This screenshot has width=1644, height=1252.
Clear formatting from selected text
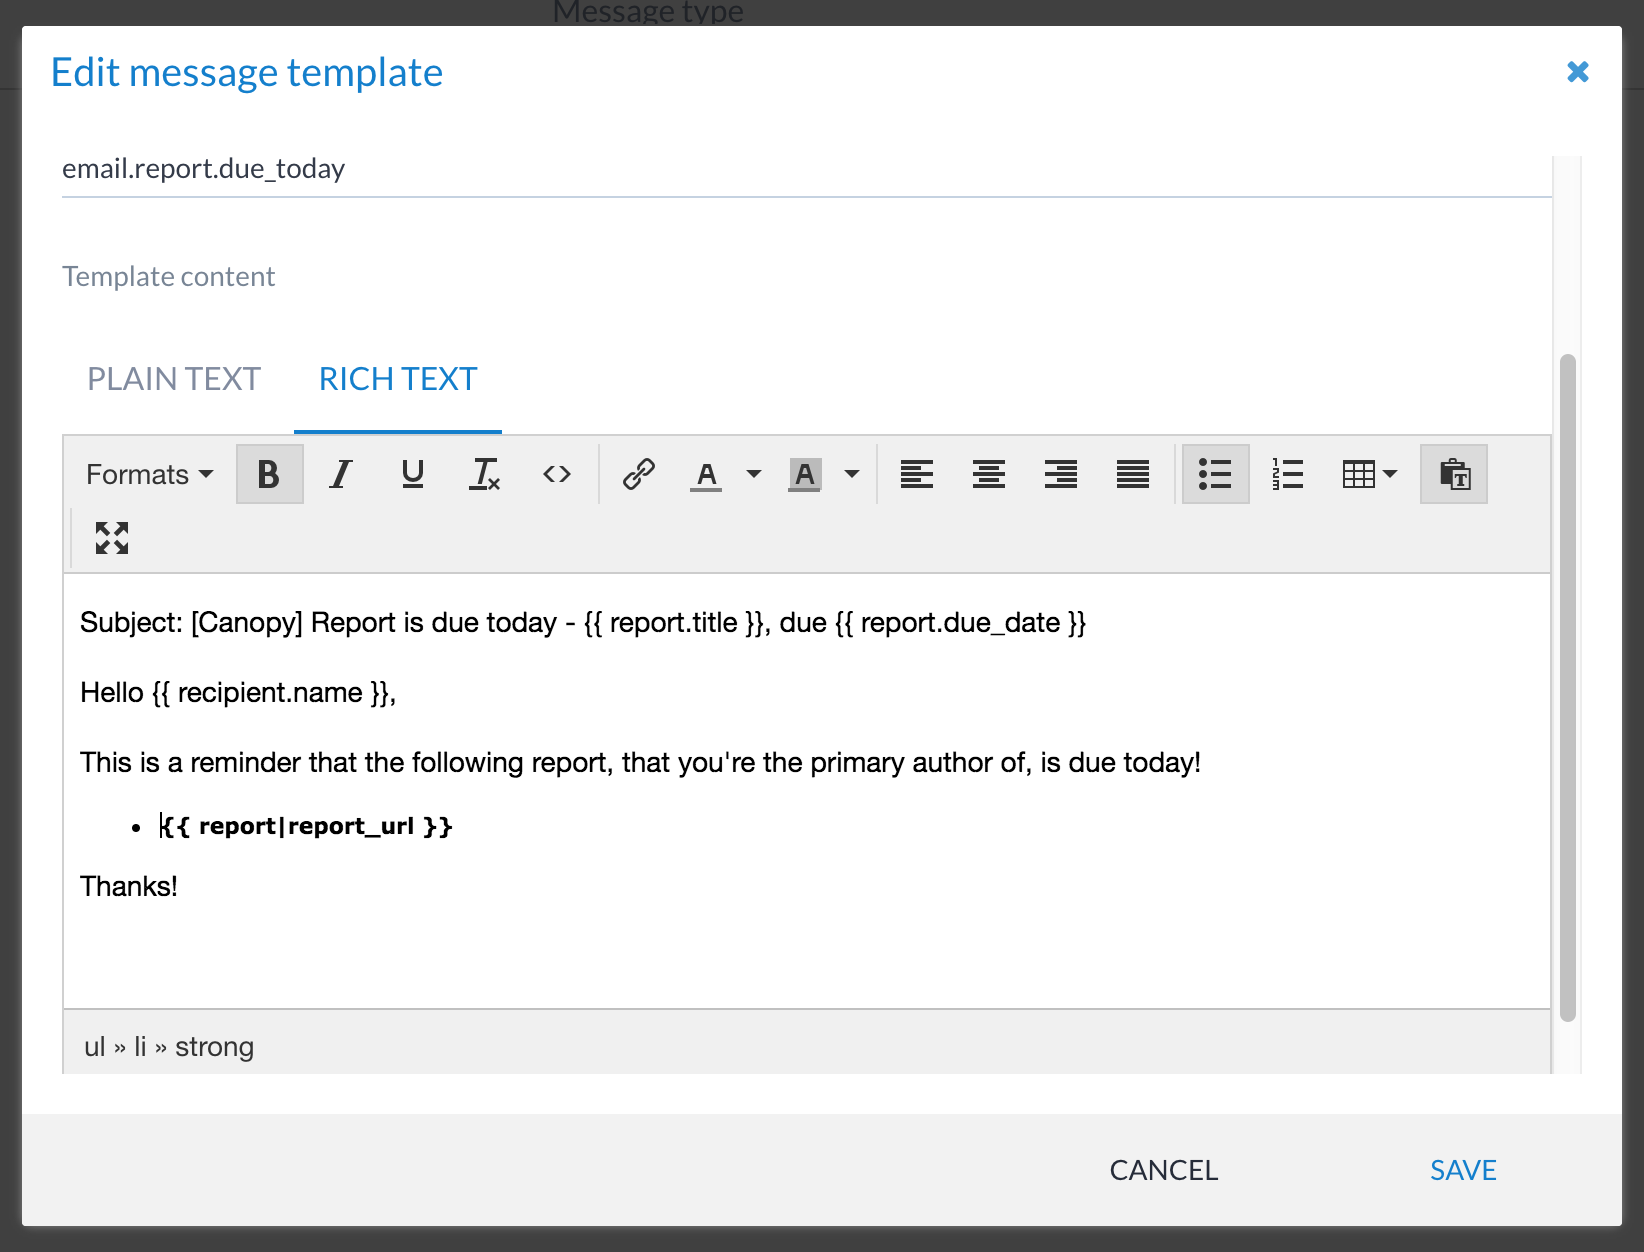(485, 474)
